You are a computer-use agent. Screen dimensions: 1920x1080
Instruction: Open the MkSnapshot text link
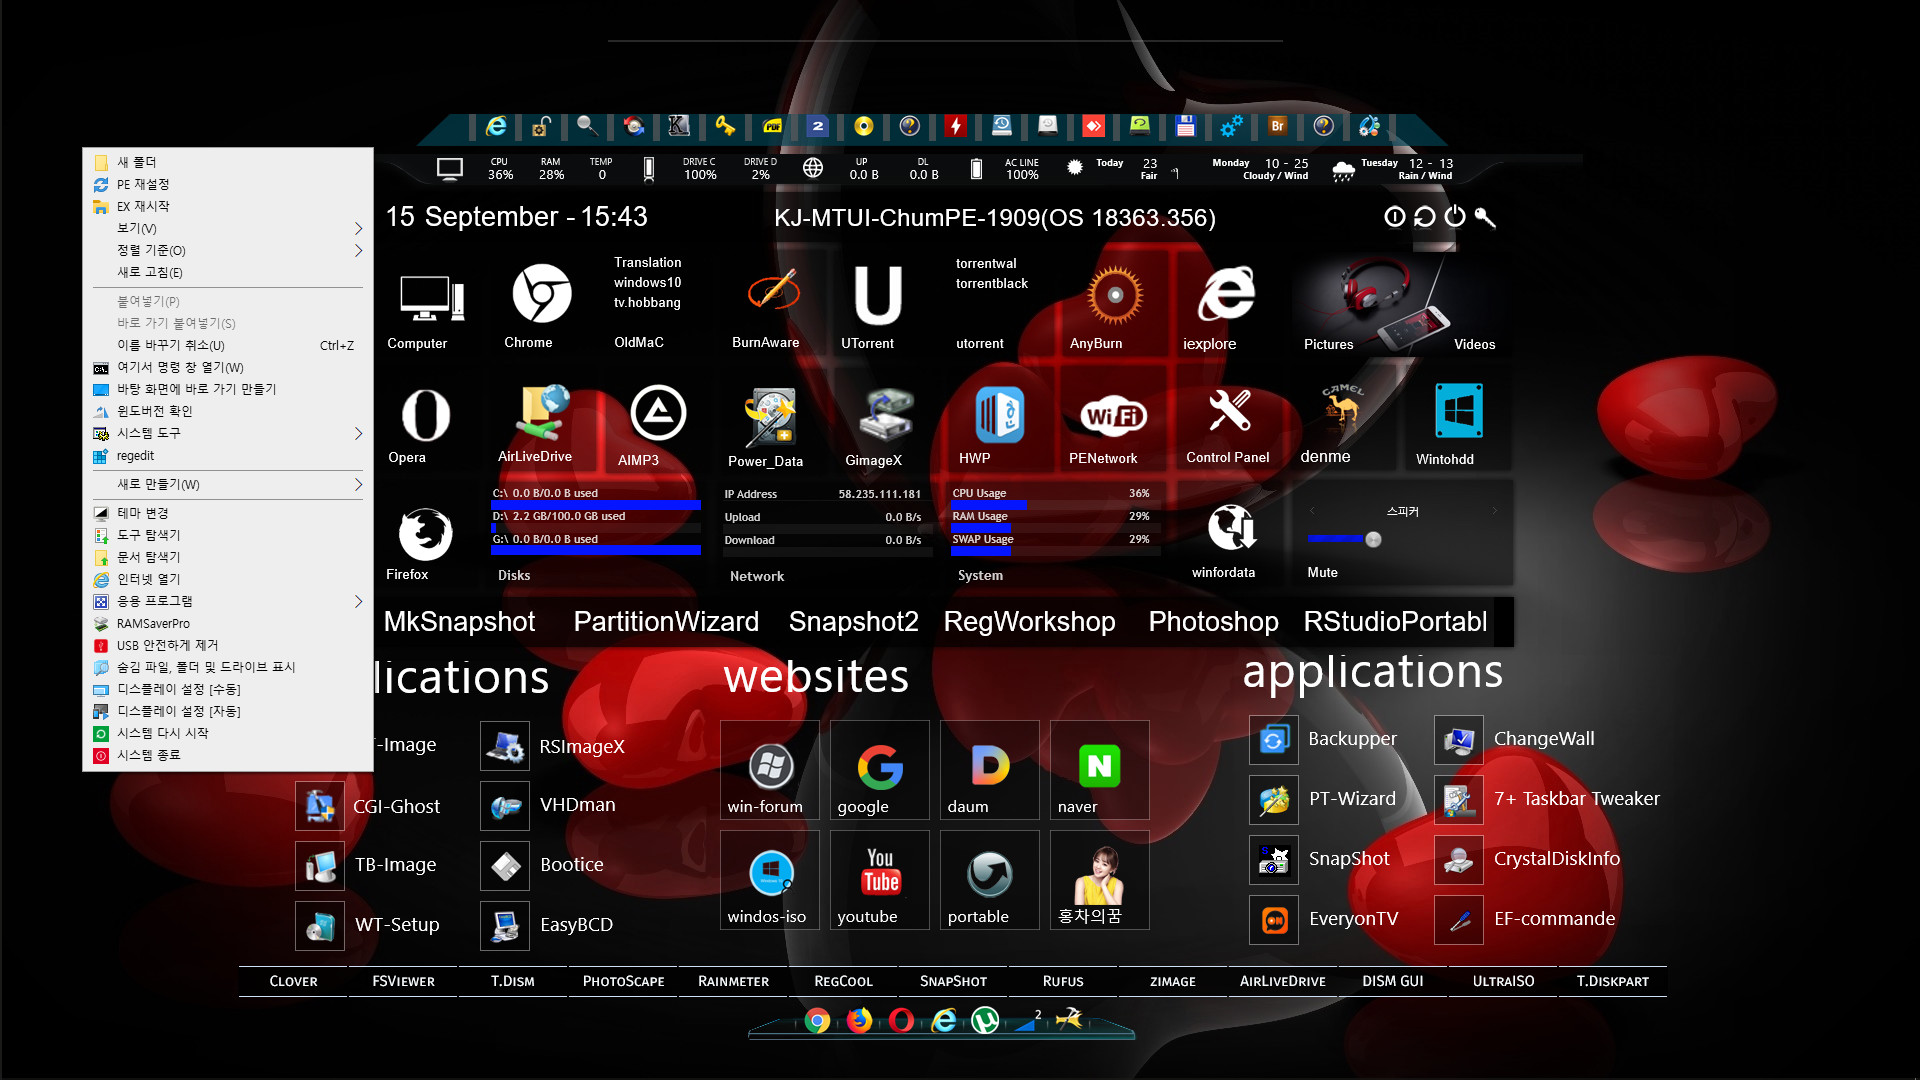pyautogui.click(x=459, y=622)
